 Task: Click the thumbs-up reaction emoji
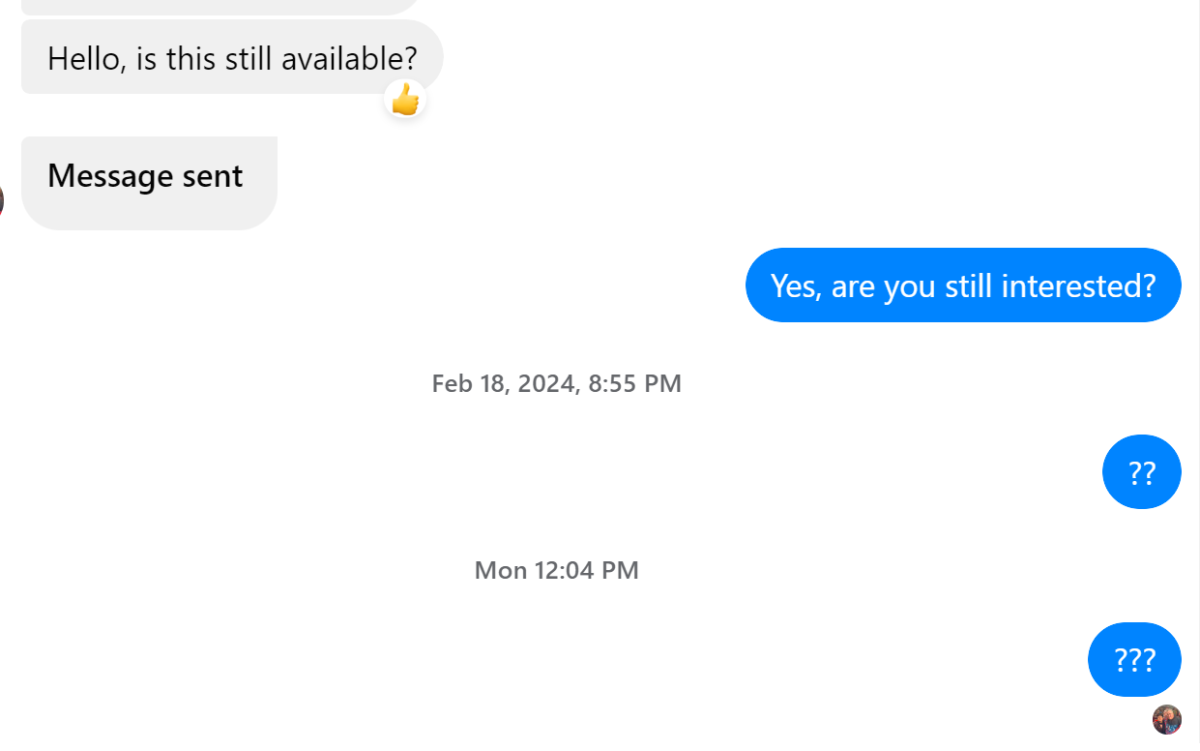(405, 99)
